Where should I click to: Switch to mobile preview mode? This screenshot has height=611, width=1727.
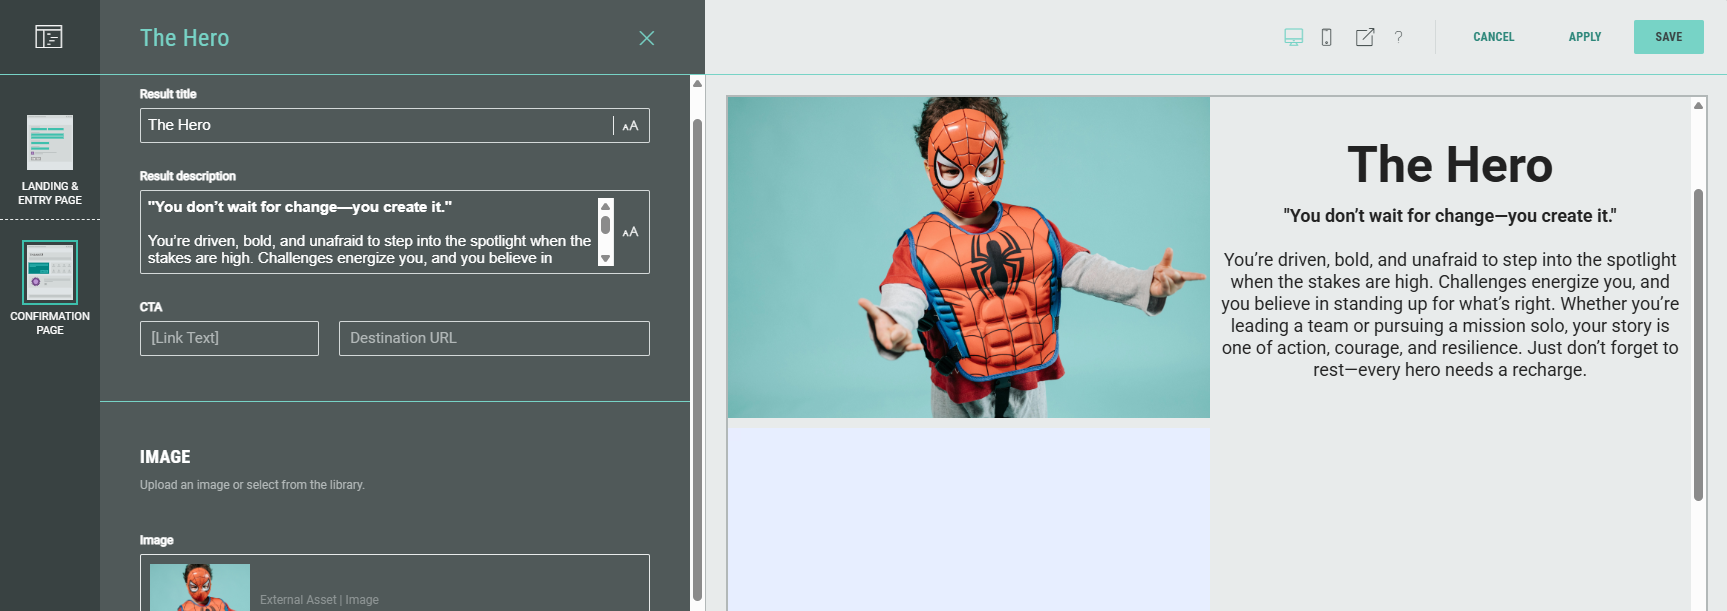(x=1326, y=37)
